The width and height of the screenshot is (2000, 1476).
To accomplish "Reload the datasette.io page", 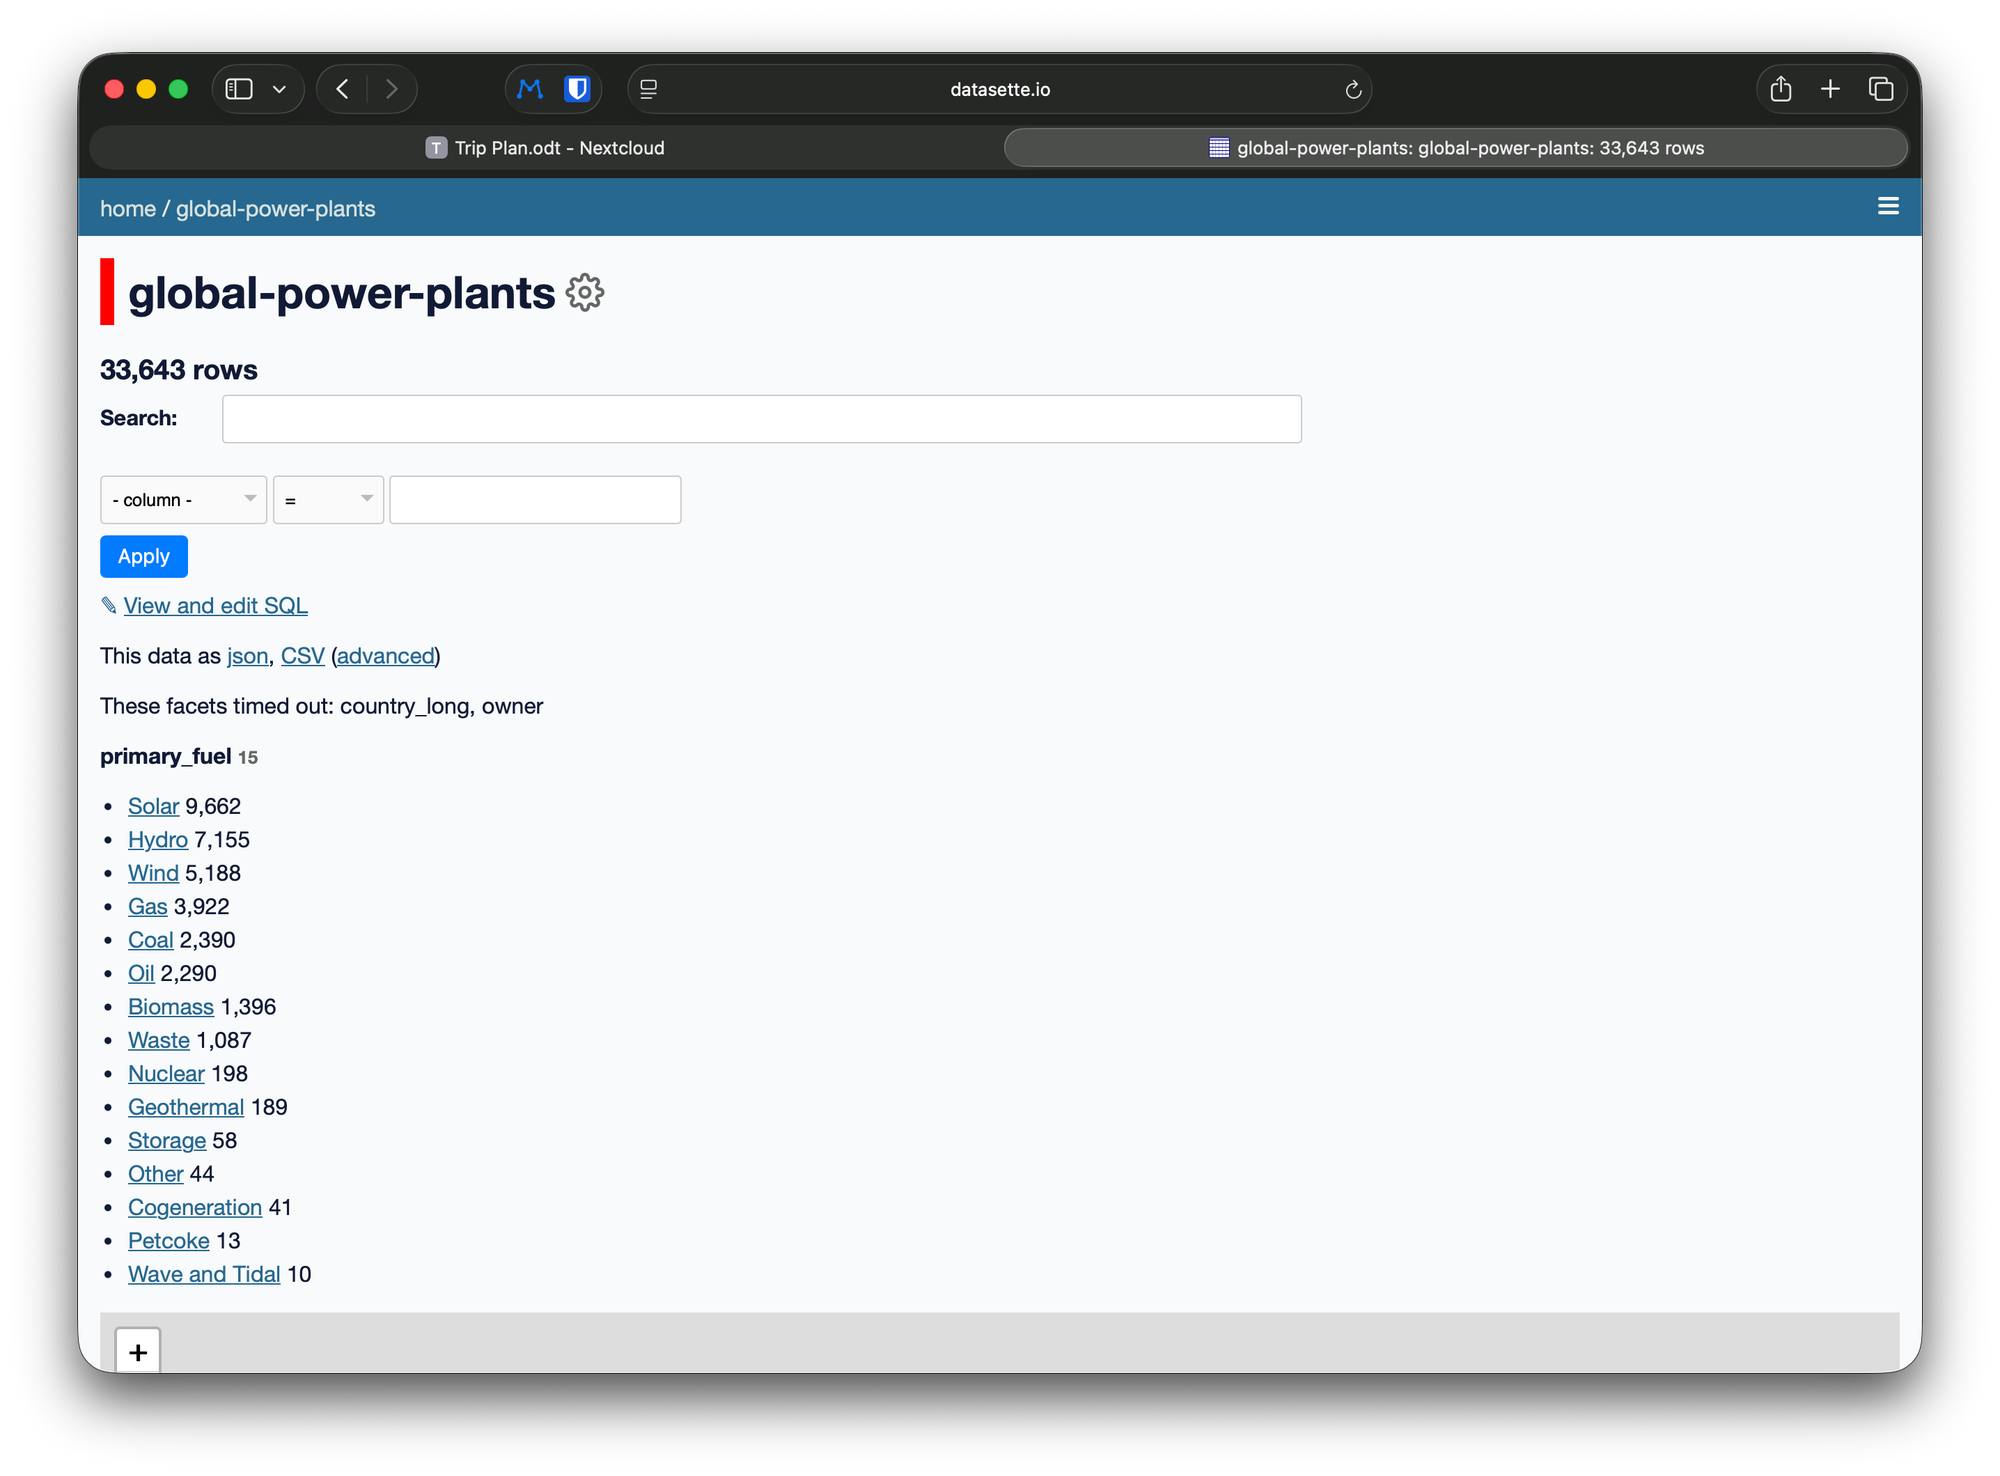I will [x=1353, y=90].
